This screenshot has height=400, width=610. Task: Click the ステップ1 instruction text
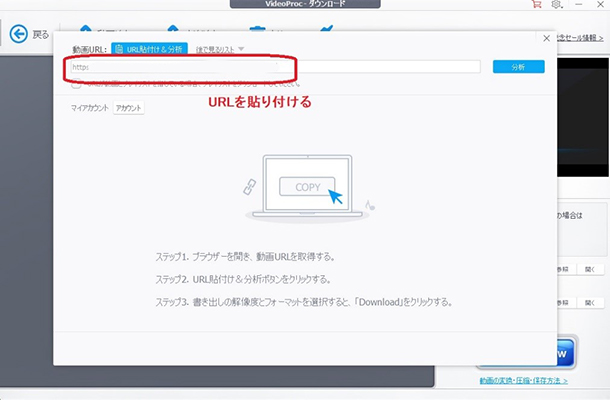coord(245,257)
